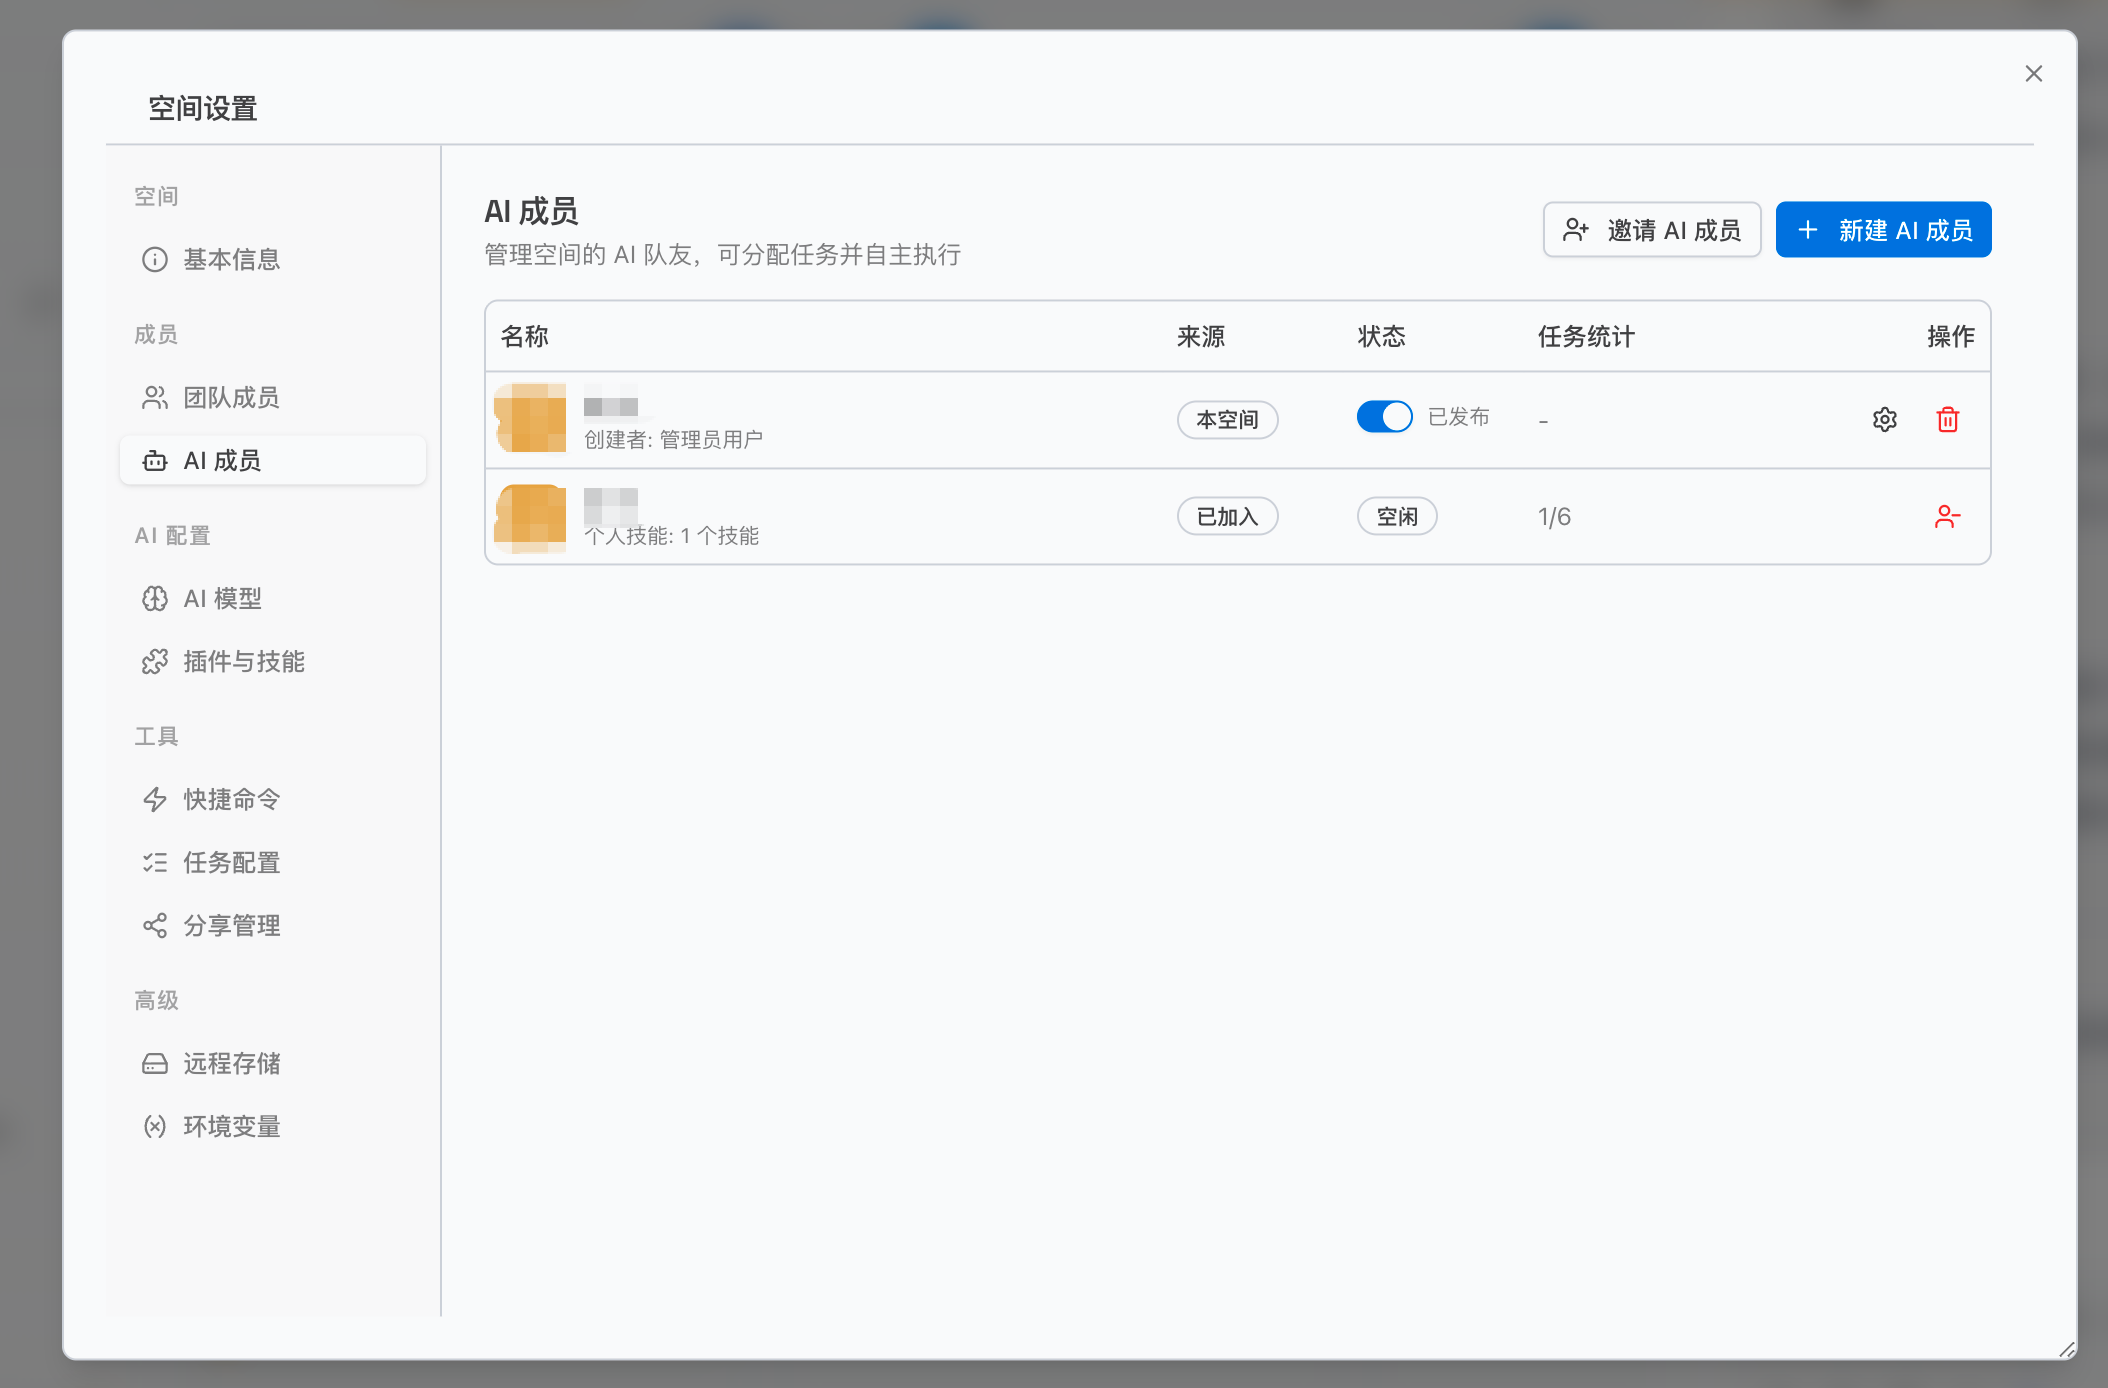
Task: Delete the first AI member via trash icon
Action: pos(1947,419)
